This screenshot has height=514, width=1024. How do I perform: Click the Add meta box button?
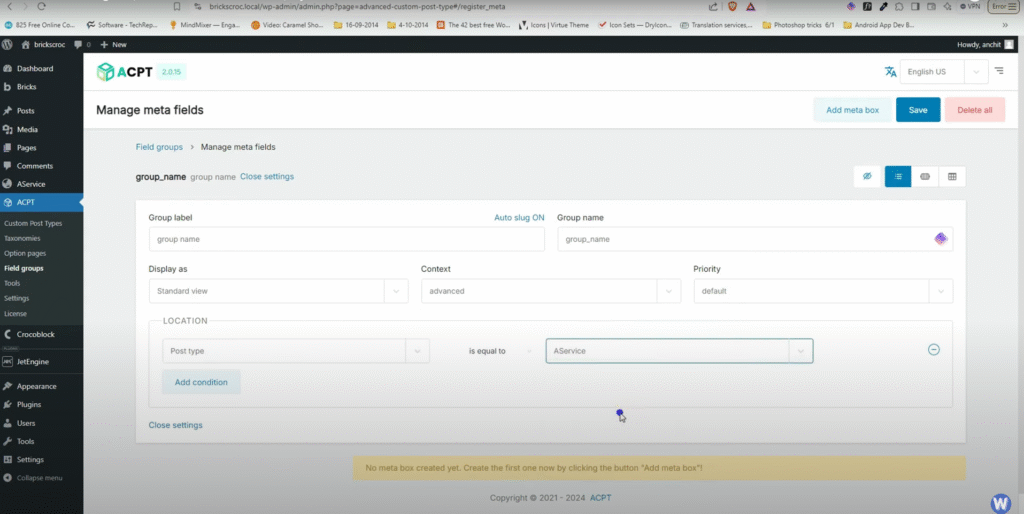pyautogui.click(x=852, y=110)
